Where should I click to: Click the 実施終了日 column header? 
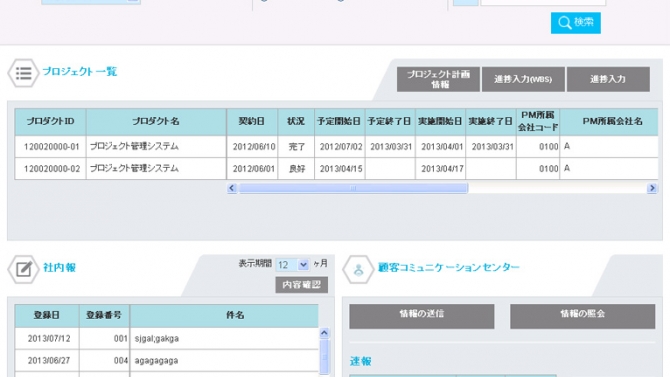click(x=491, y=122)
